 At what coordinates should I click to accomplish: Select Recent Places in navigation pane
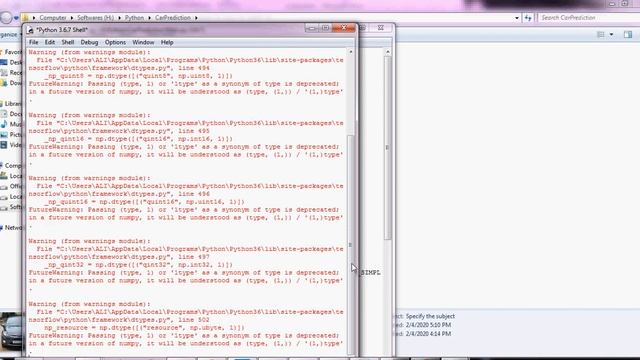12,73
